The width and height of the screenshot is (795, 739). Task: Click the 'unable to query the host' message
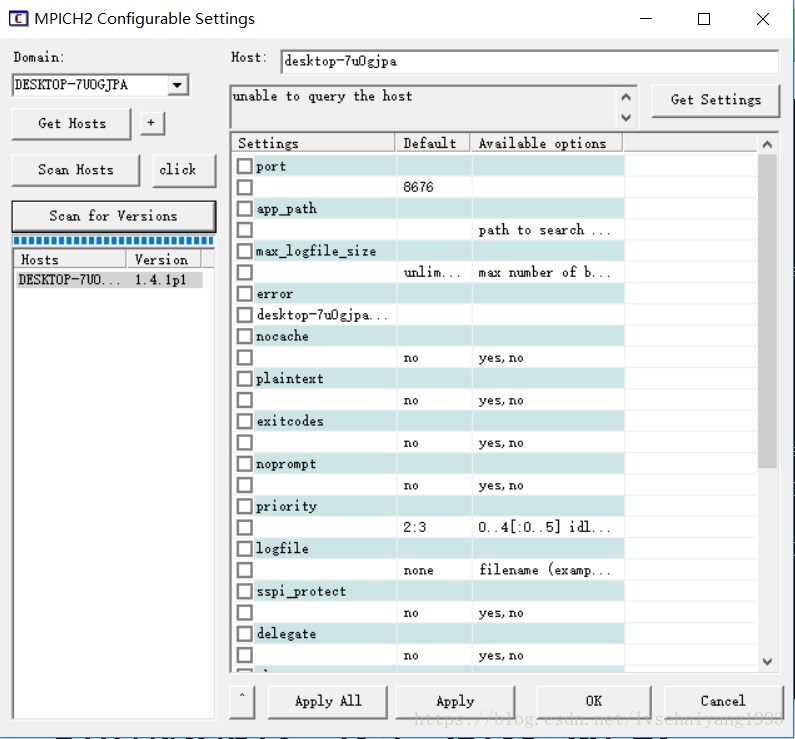pos(322,96)
